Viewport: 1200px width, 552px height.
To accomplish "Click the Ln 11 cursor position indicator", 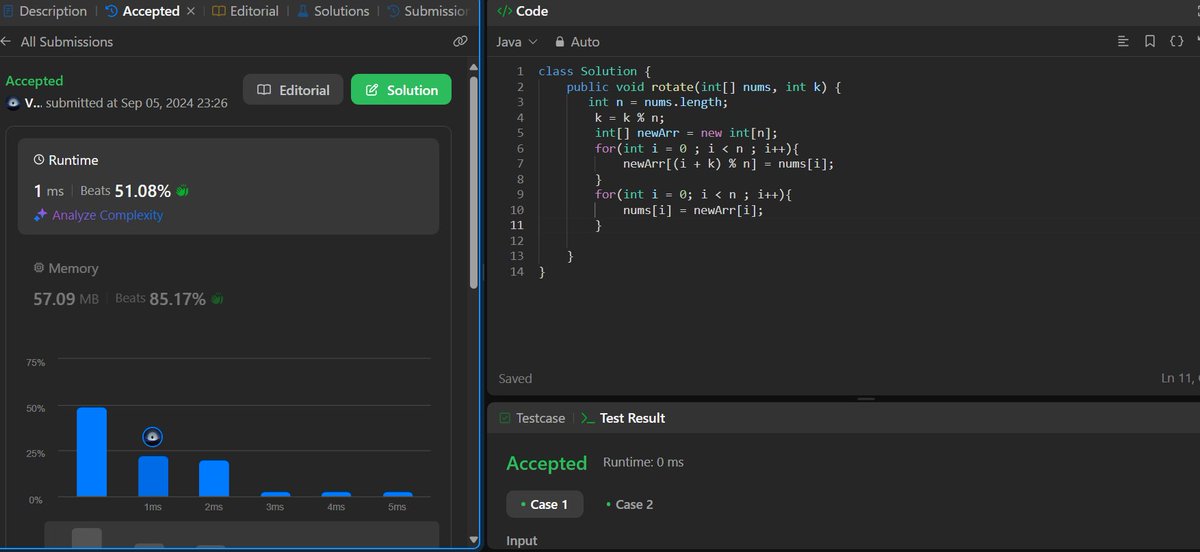I will coord(1180,378).
